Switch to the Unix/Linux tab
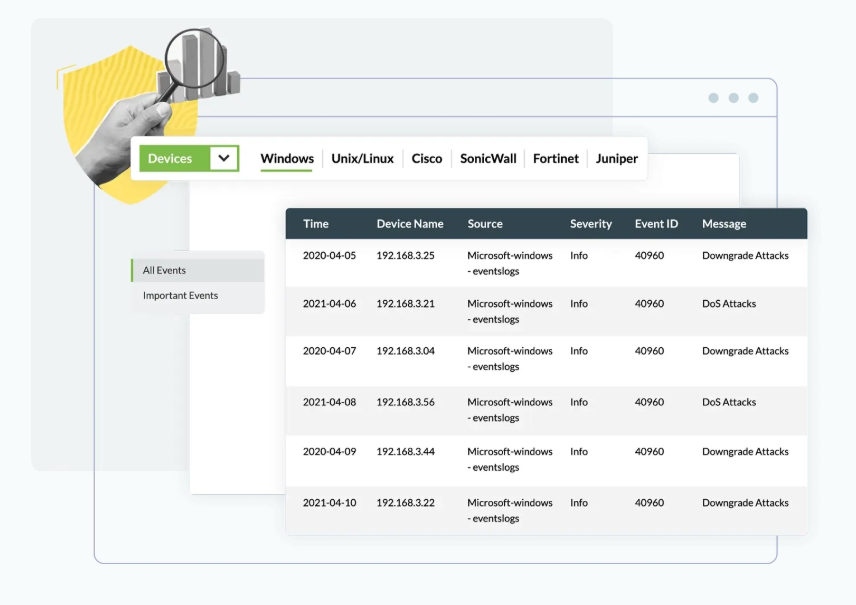 point(362,158)
